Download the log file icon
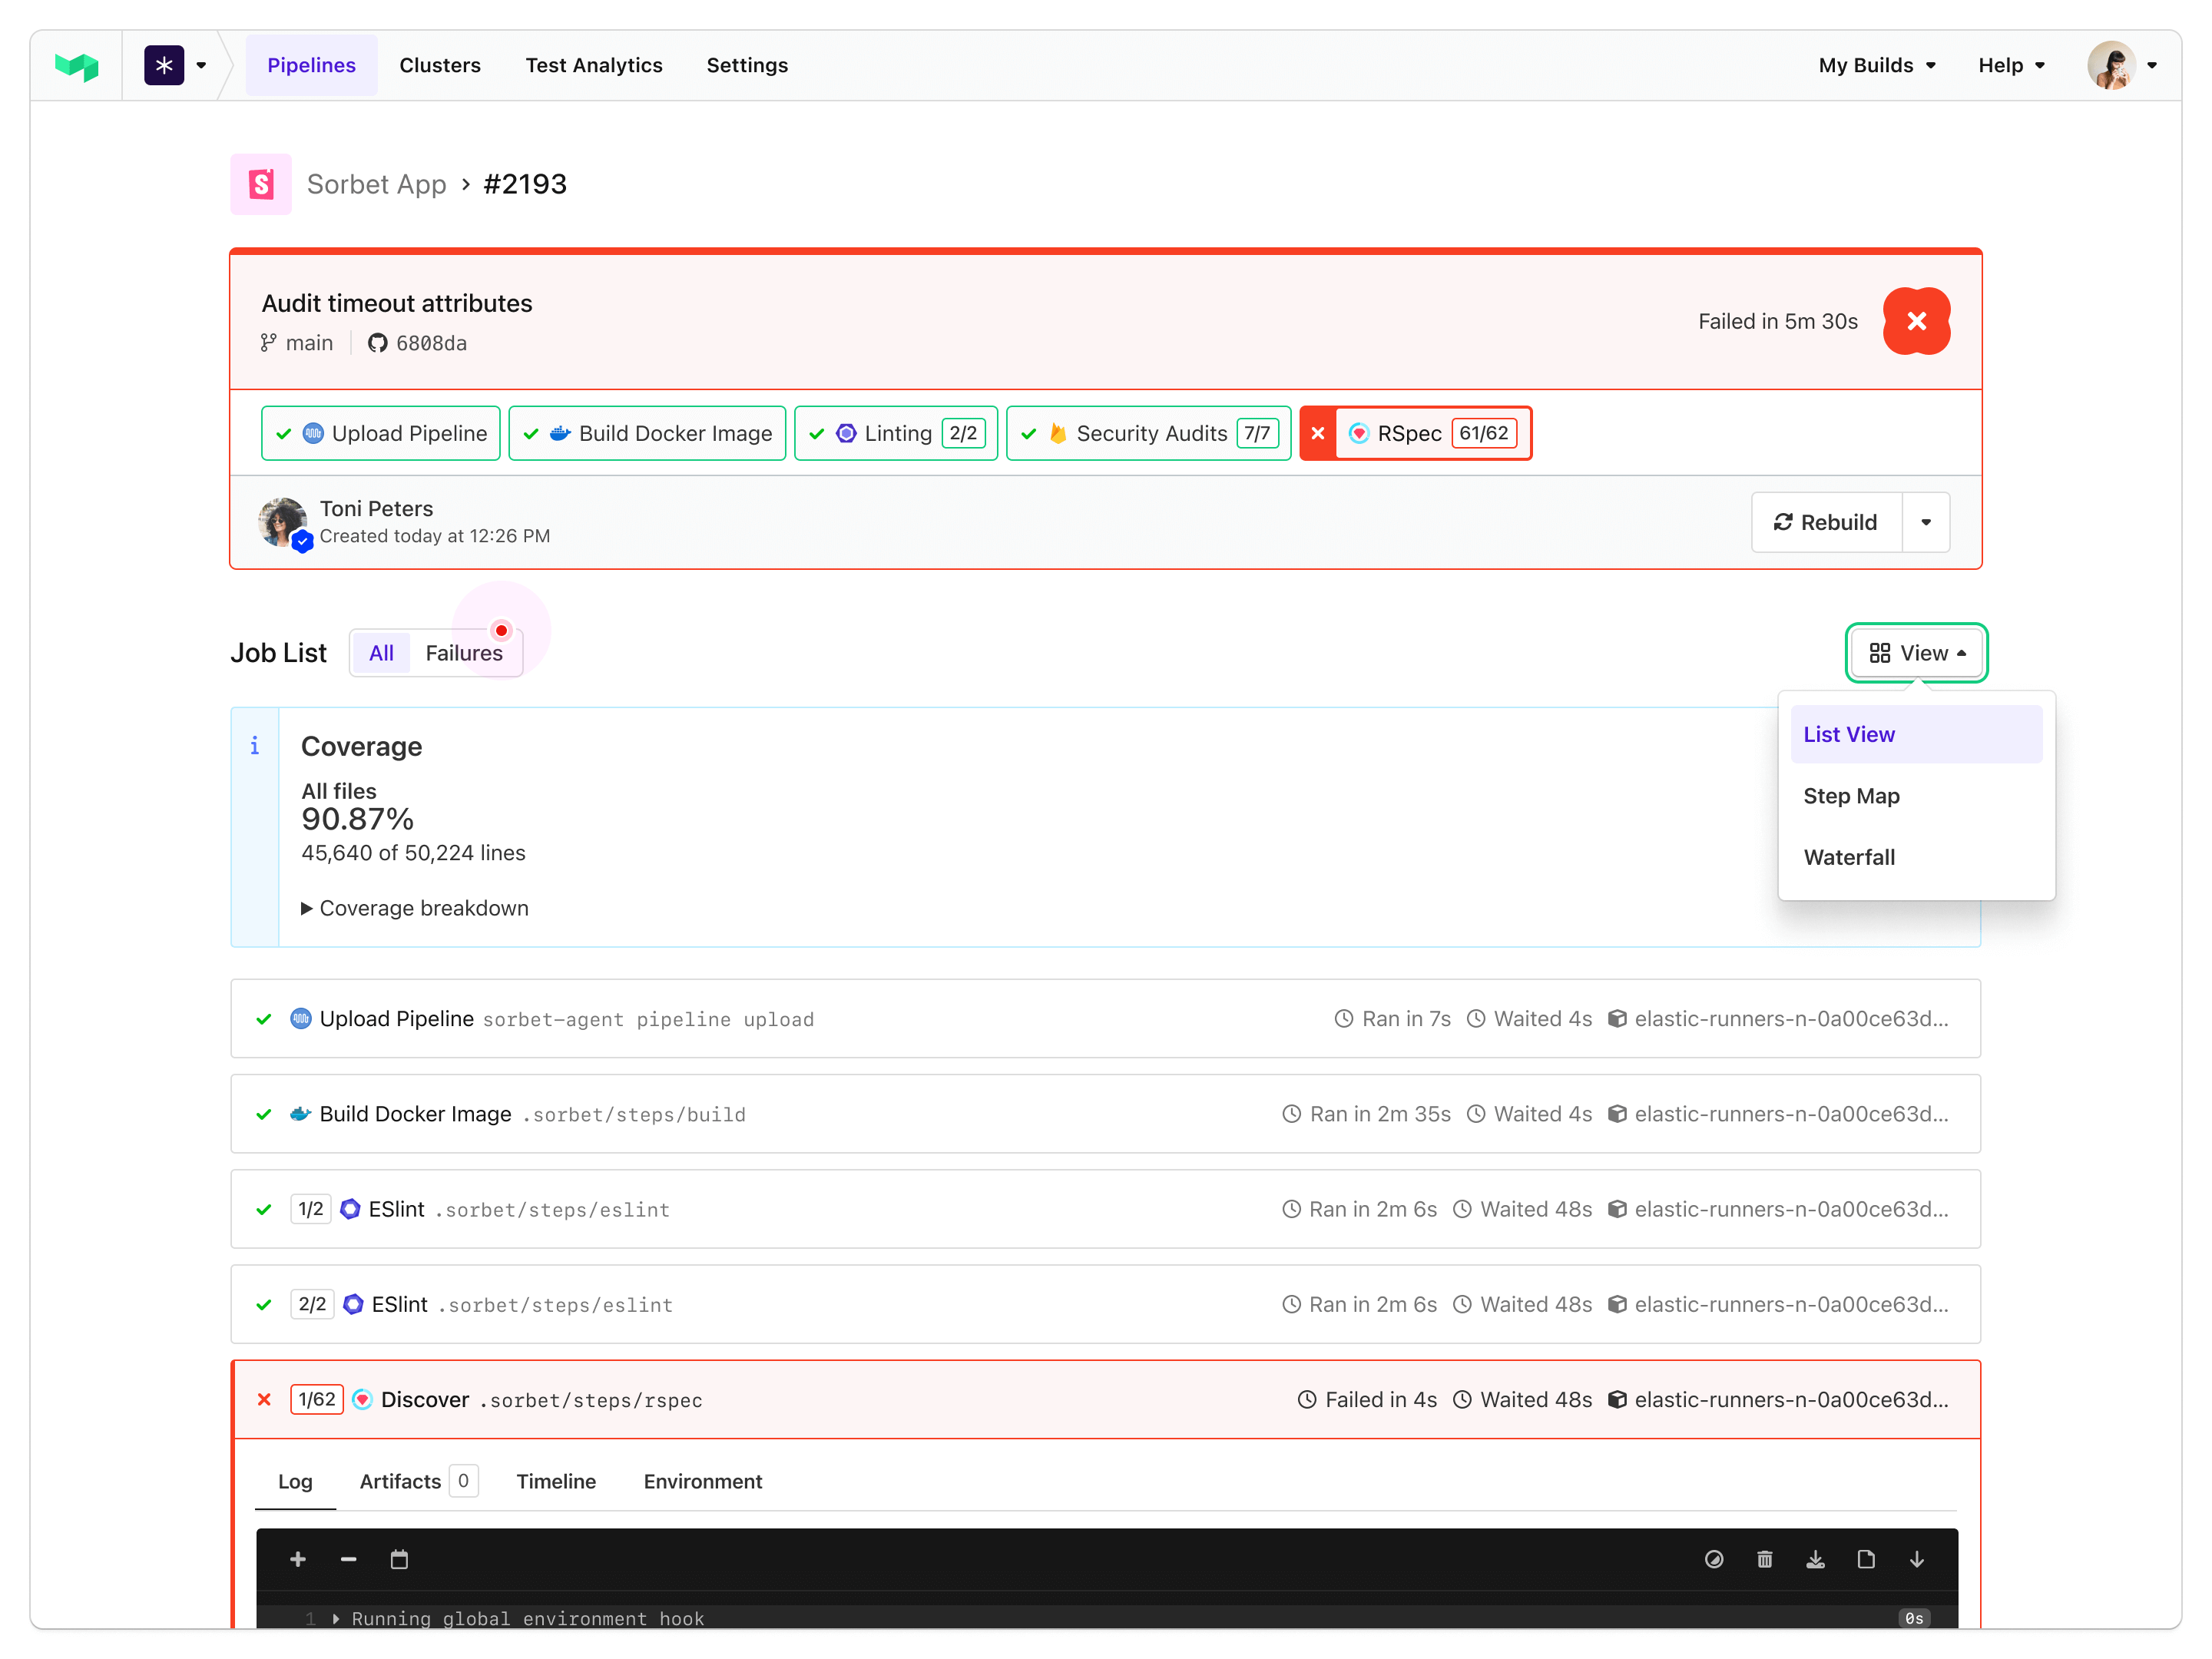 pos(1815,1559)
